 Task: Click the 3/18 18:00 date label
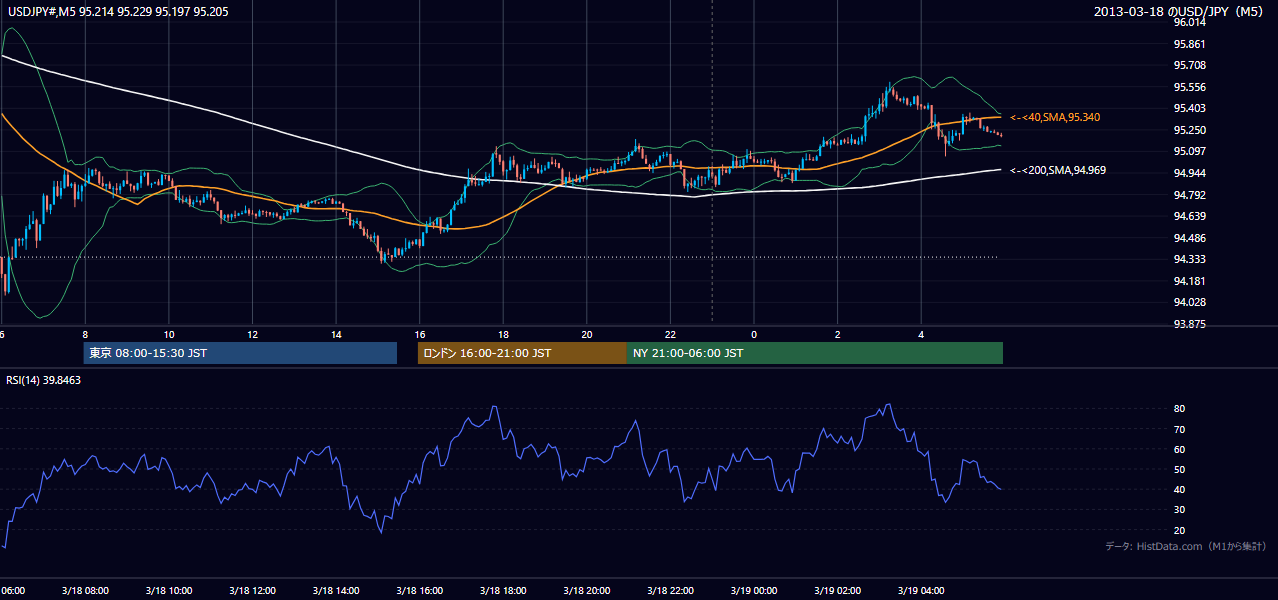(x=503, y=591)
